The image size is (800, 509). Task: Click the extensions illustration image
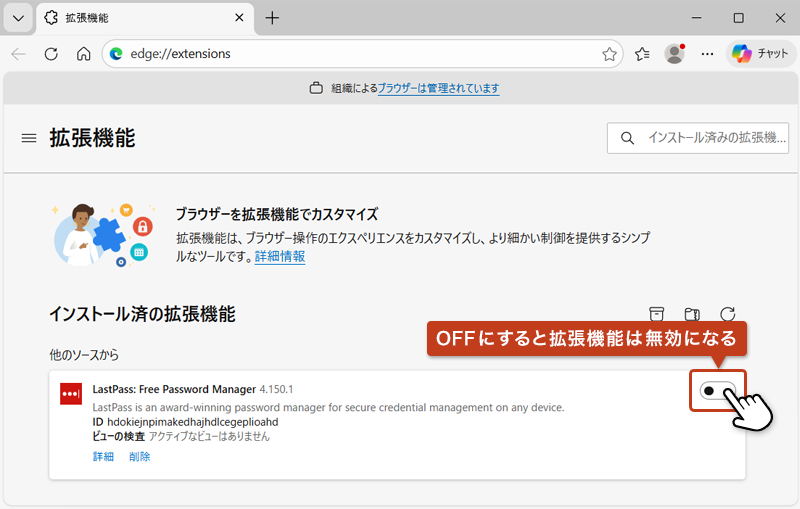[x=104, y=235]
